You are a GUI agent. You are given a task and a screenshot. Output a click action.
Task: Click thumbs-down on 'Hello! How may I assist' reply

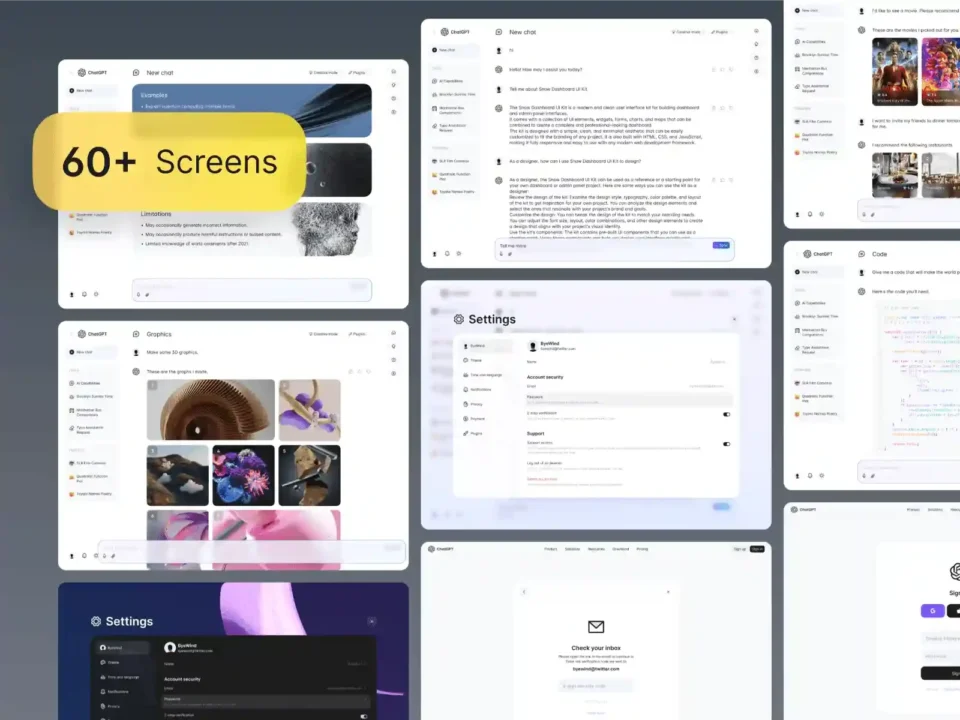tap(733, 69)
